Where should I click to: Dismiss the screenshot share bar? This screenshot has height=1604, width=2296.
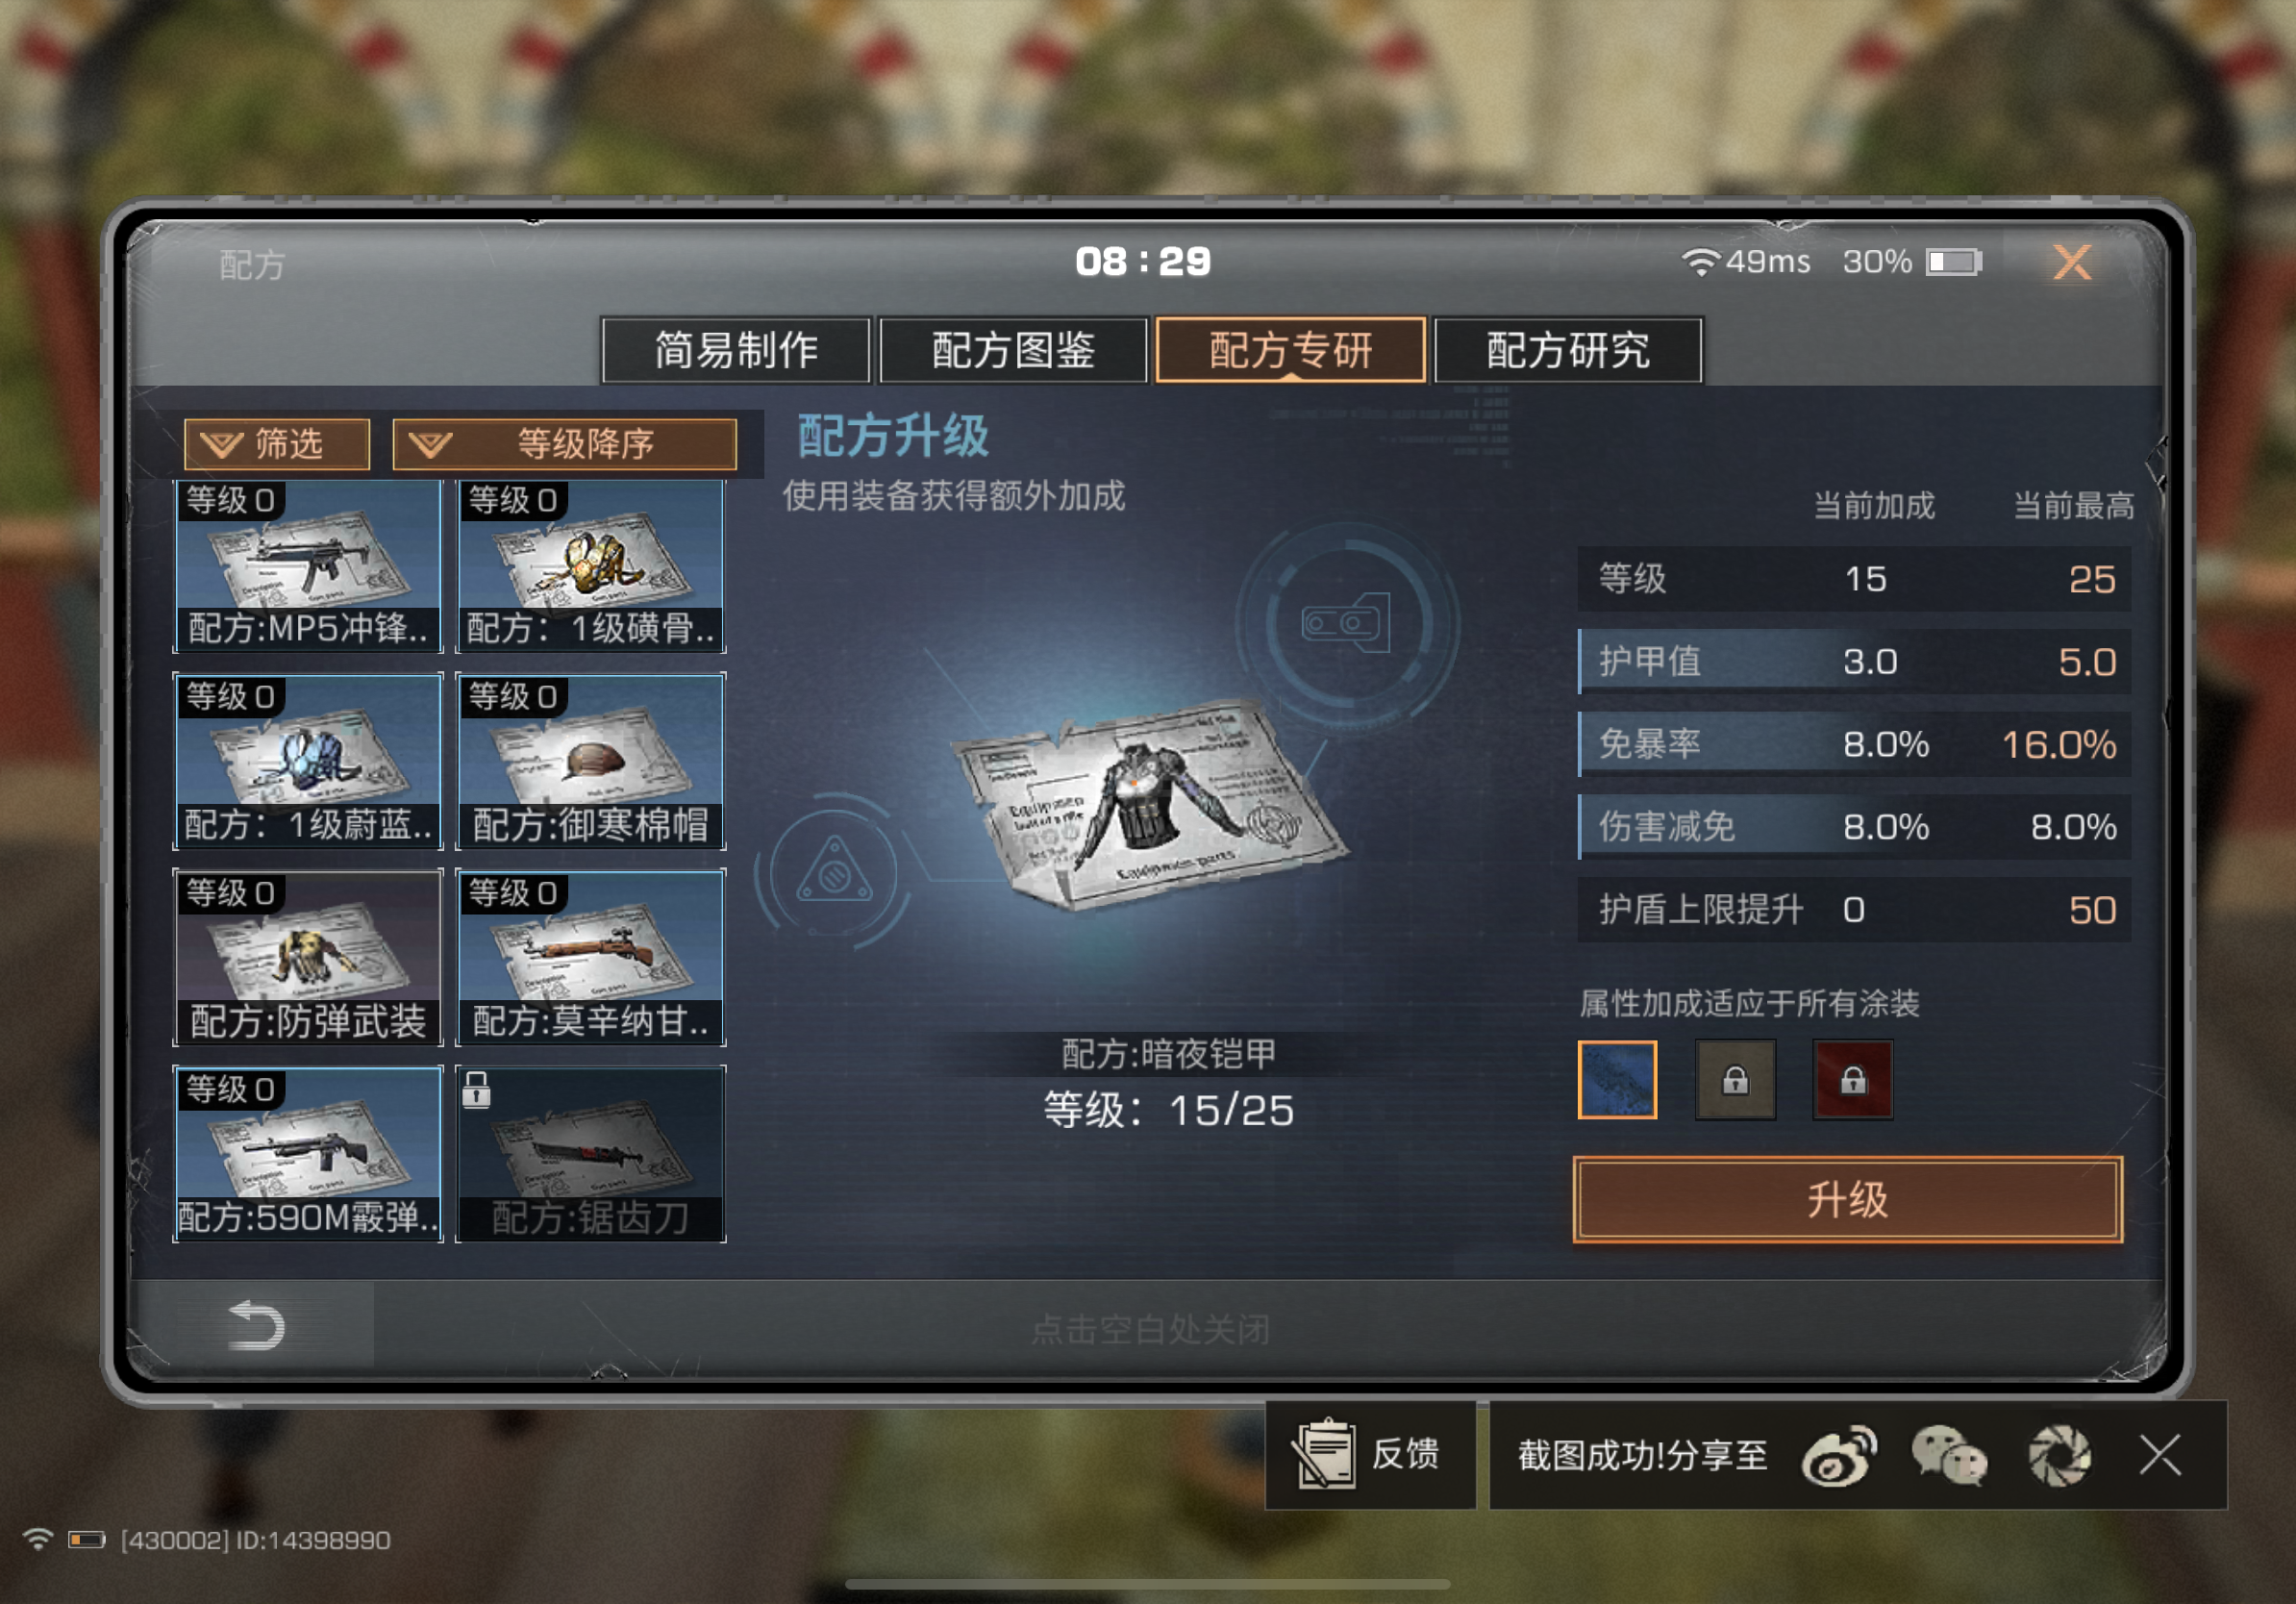[x=2160, y=1455]
